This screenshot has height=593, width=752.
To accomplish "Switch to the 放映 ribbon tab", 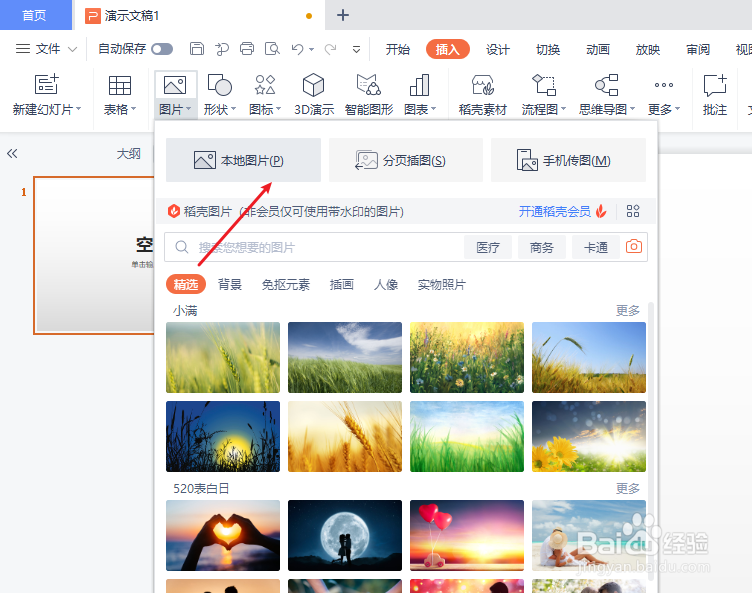I will (647, 49).
